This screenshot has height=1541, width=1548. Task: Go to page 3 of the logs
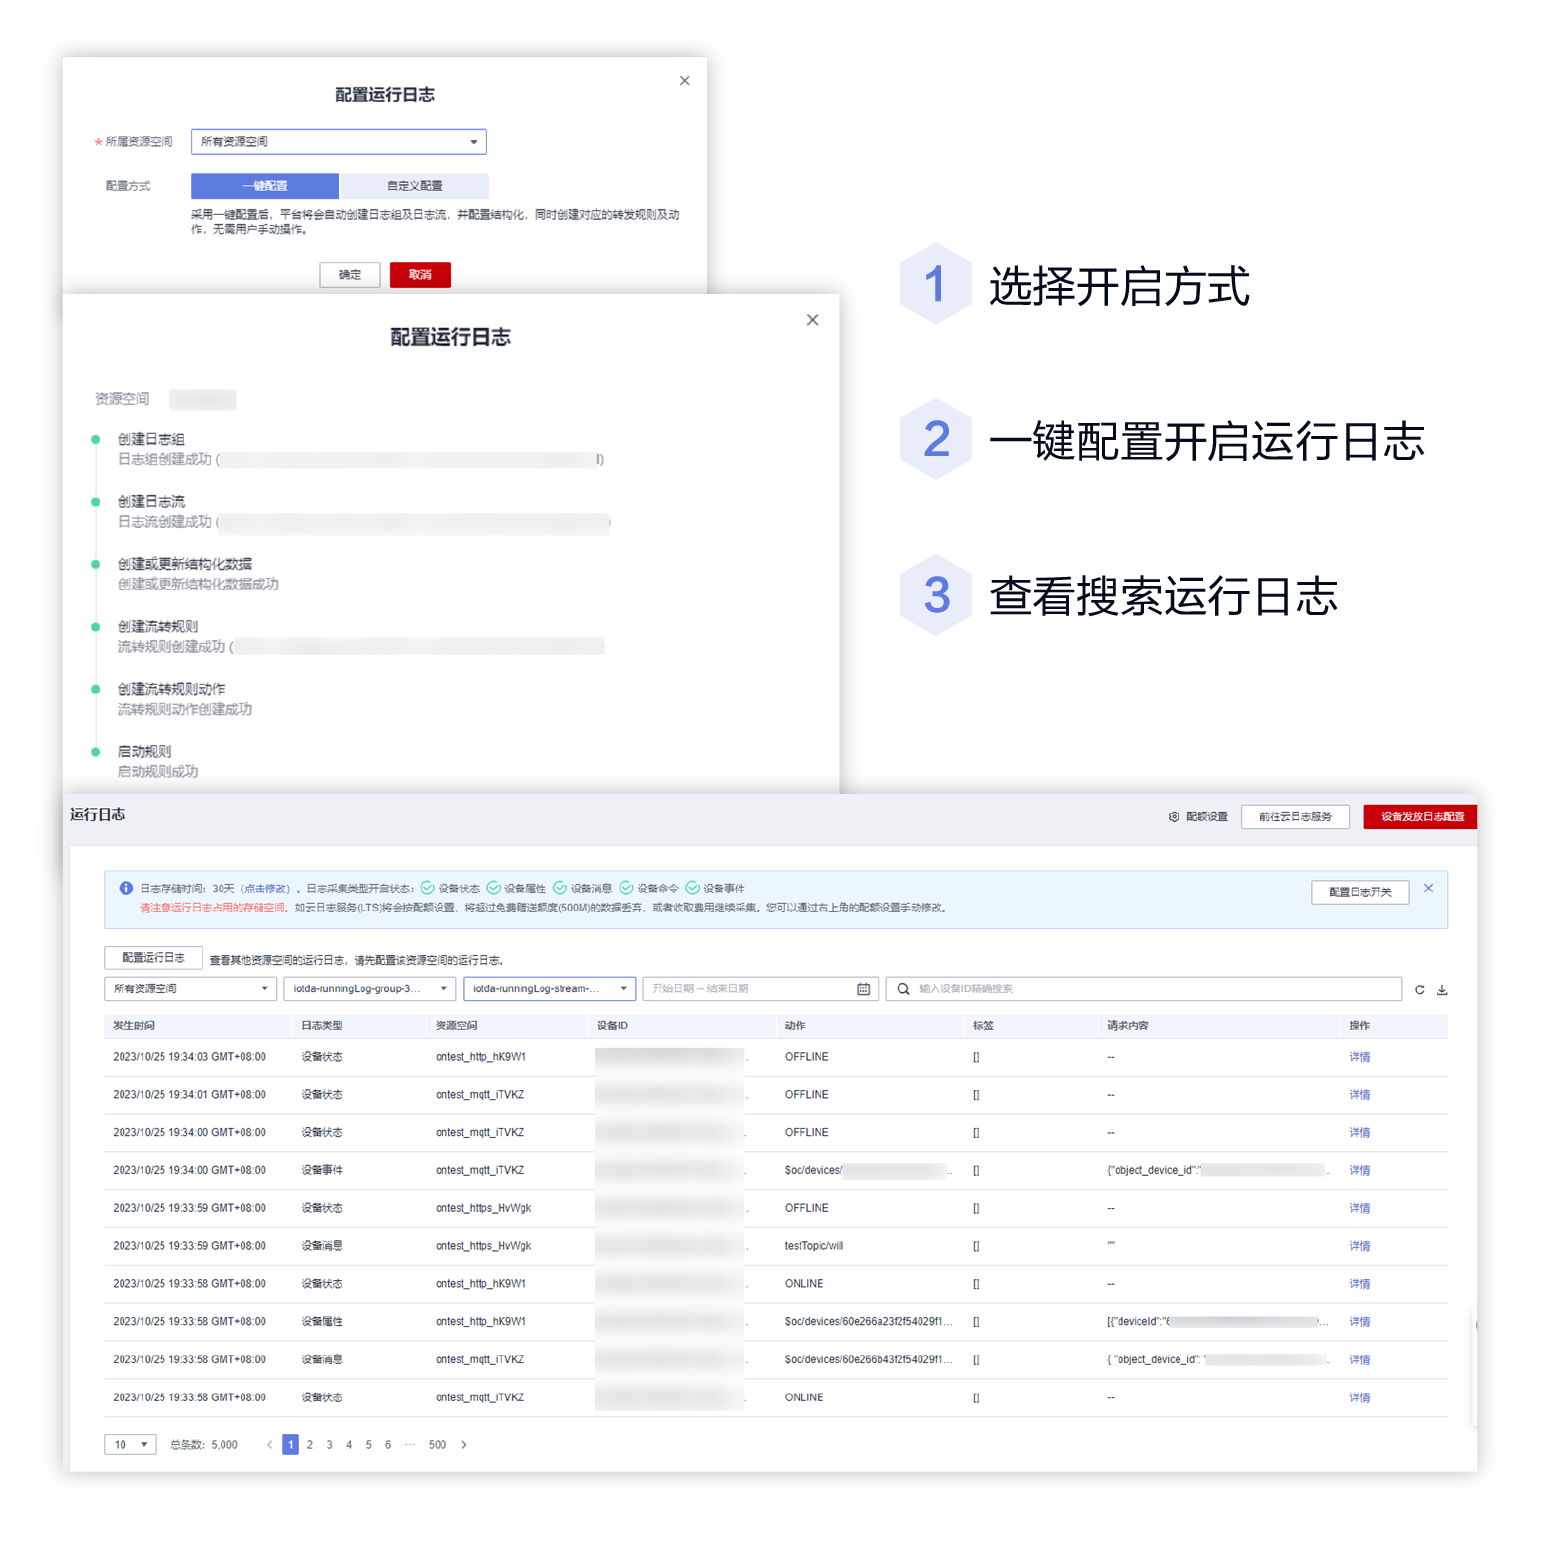[x=329, y=1445]
